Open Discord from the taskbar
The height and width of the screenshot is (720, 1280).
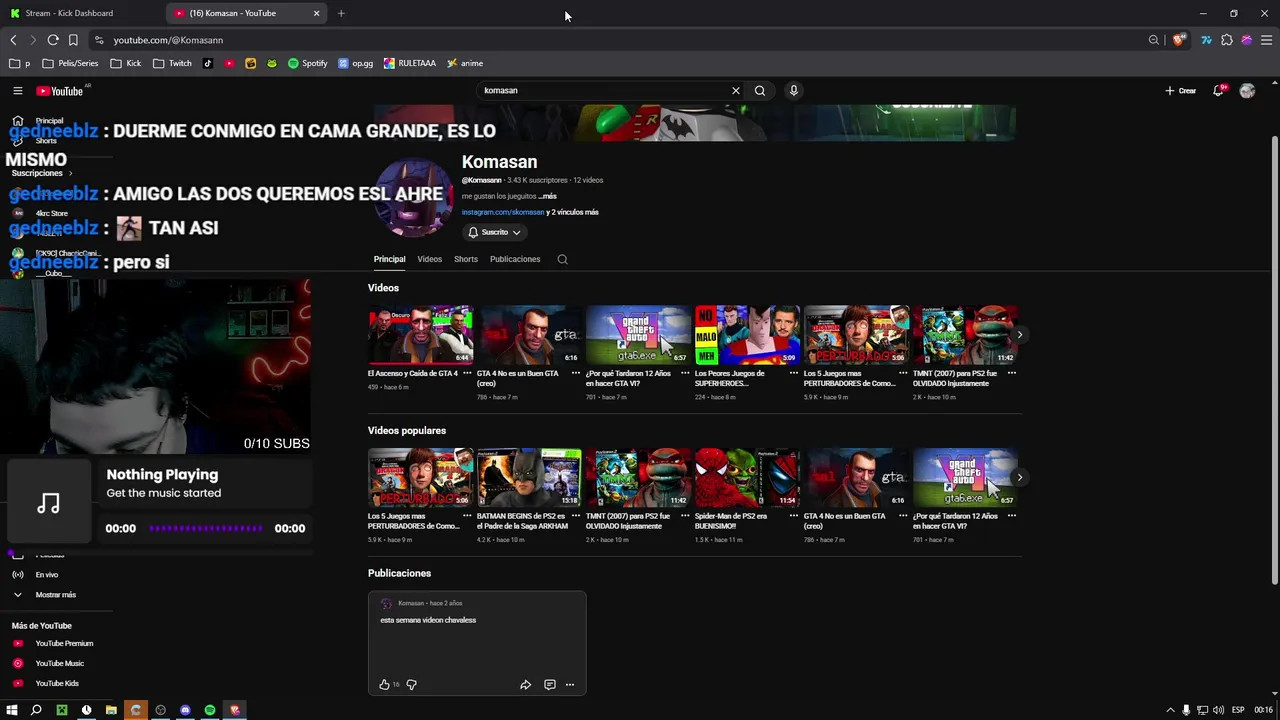[185, 710]
